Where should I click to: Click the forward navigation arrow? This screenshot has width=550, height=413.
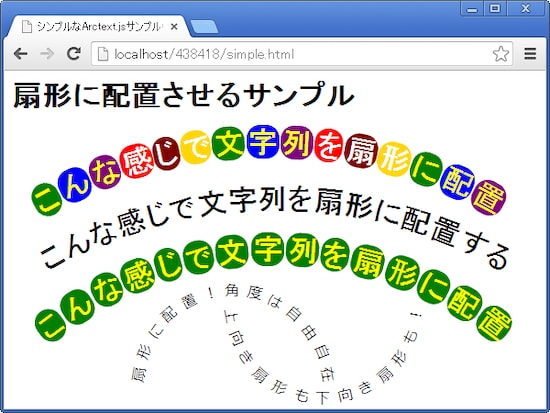(x=47, y=54)
